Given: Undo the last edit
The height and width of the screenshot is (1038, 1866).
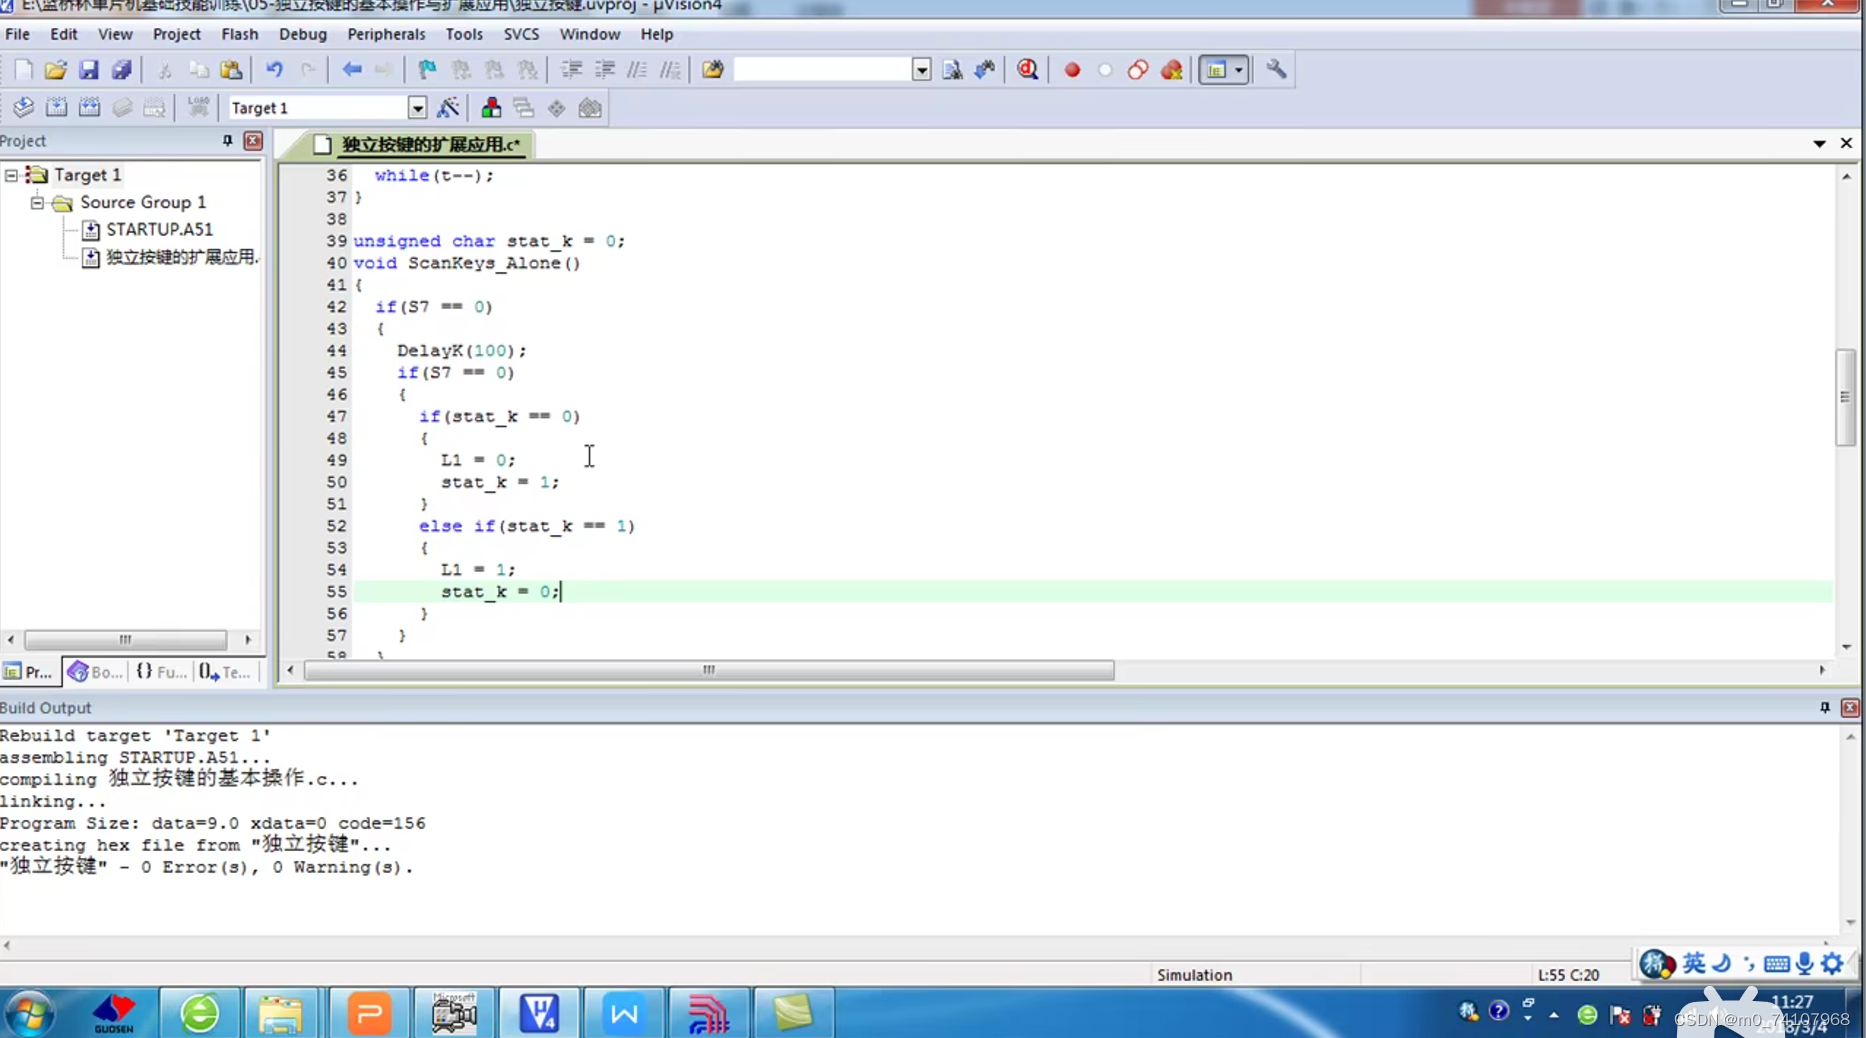Looking at the screenshot, I should [274, 70].
